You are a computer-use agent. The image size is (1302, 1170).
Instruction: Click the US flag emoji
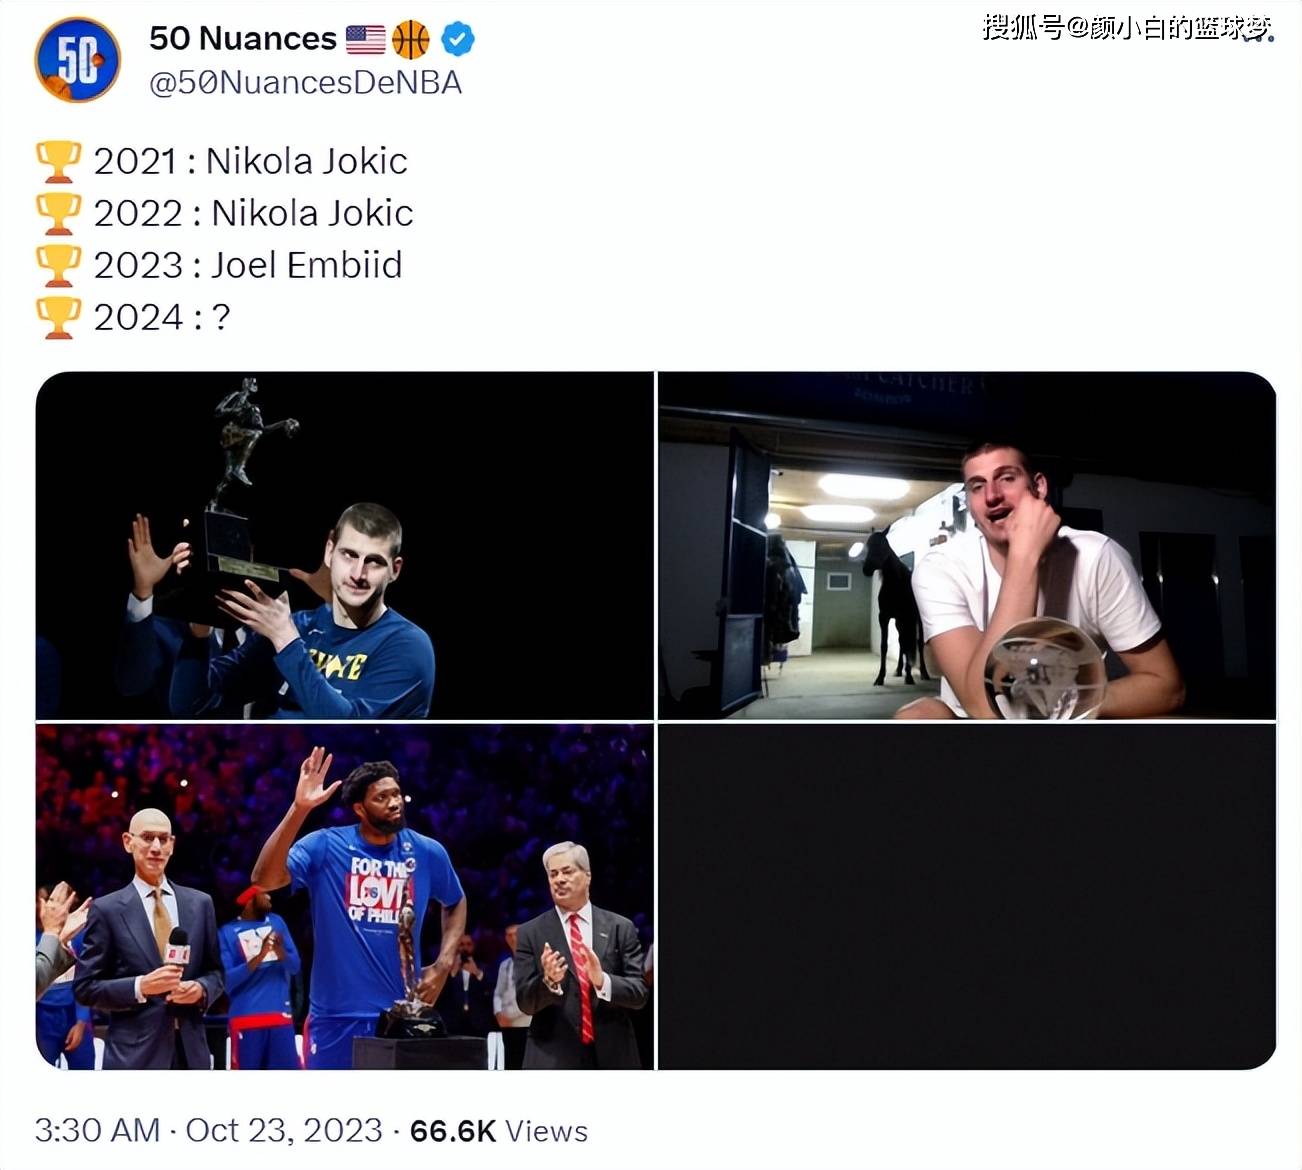[366, 40]
